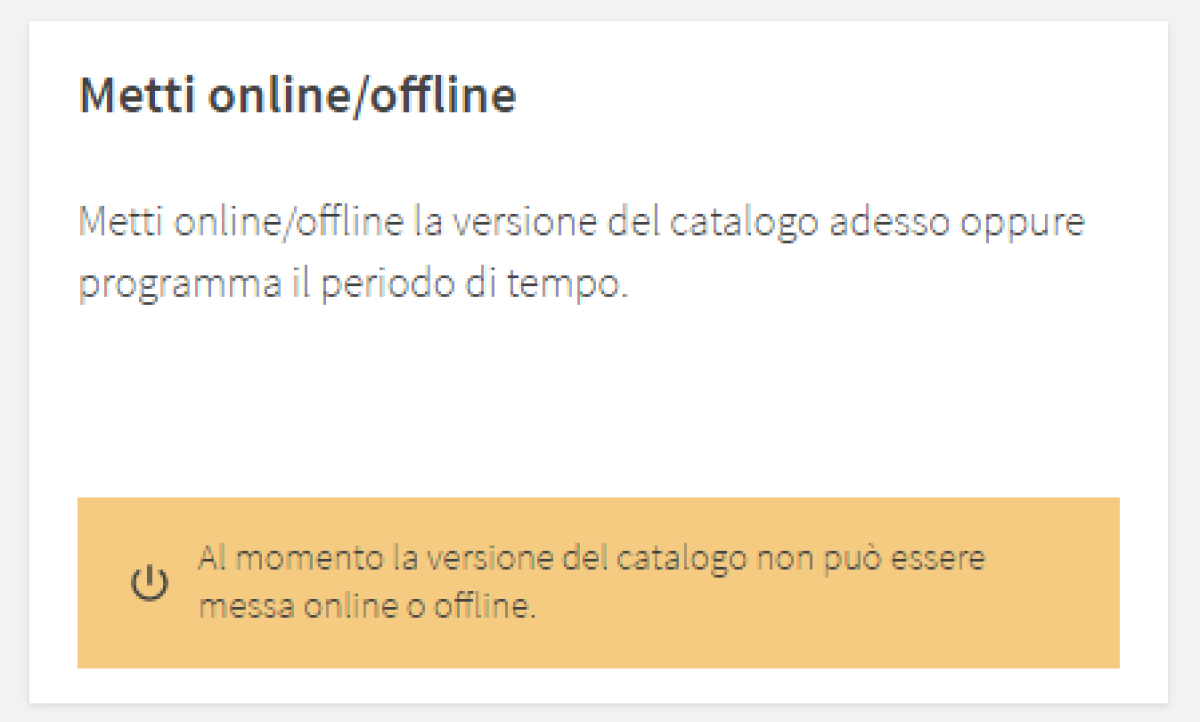
Task: Click "messa online o offline." banner line
Action: [367, 607]
